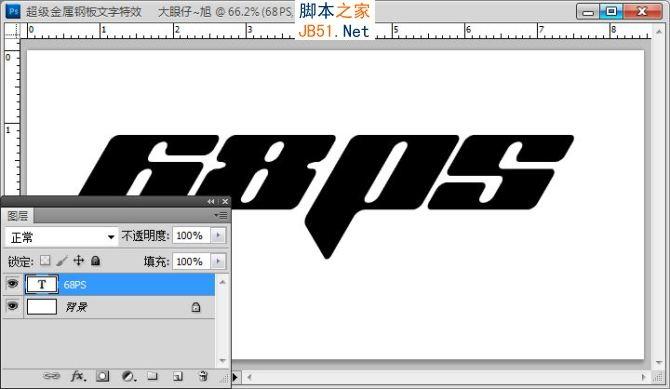Select the 背景 layer thumbnail

pos(41,307)
